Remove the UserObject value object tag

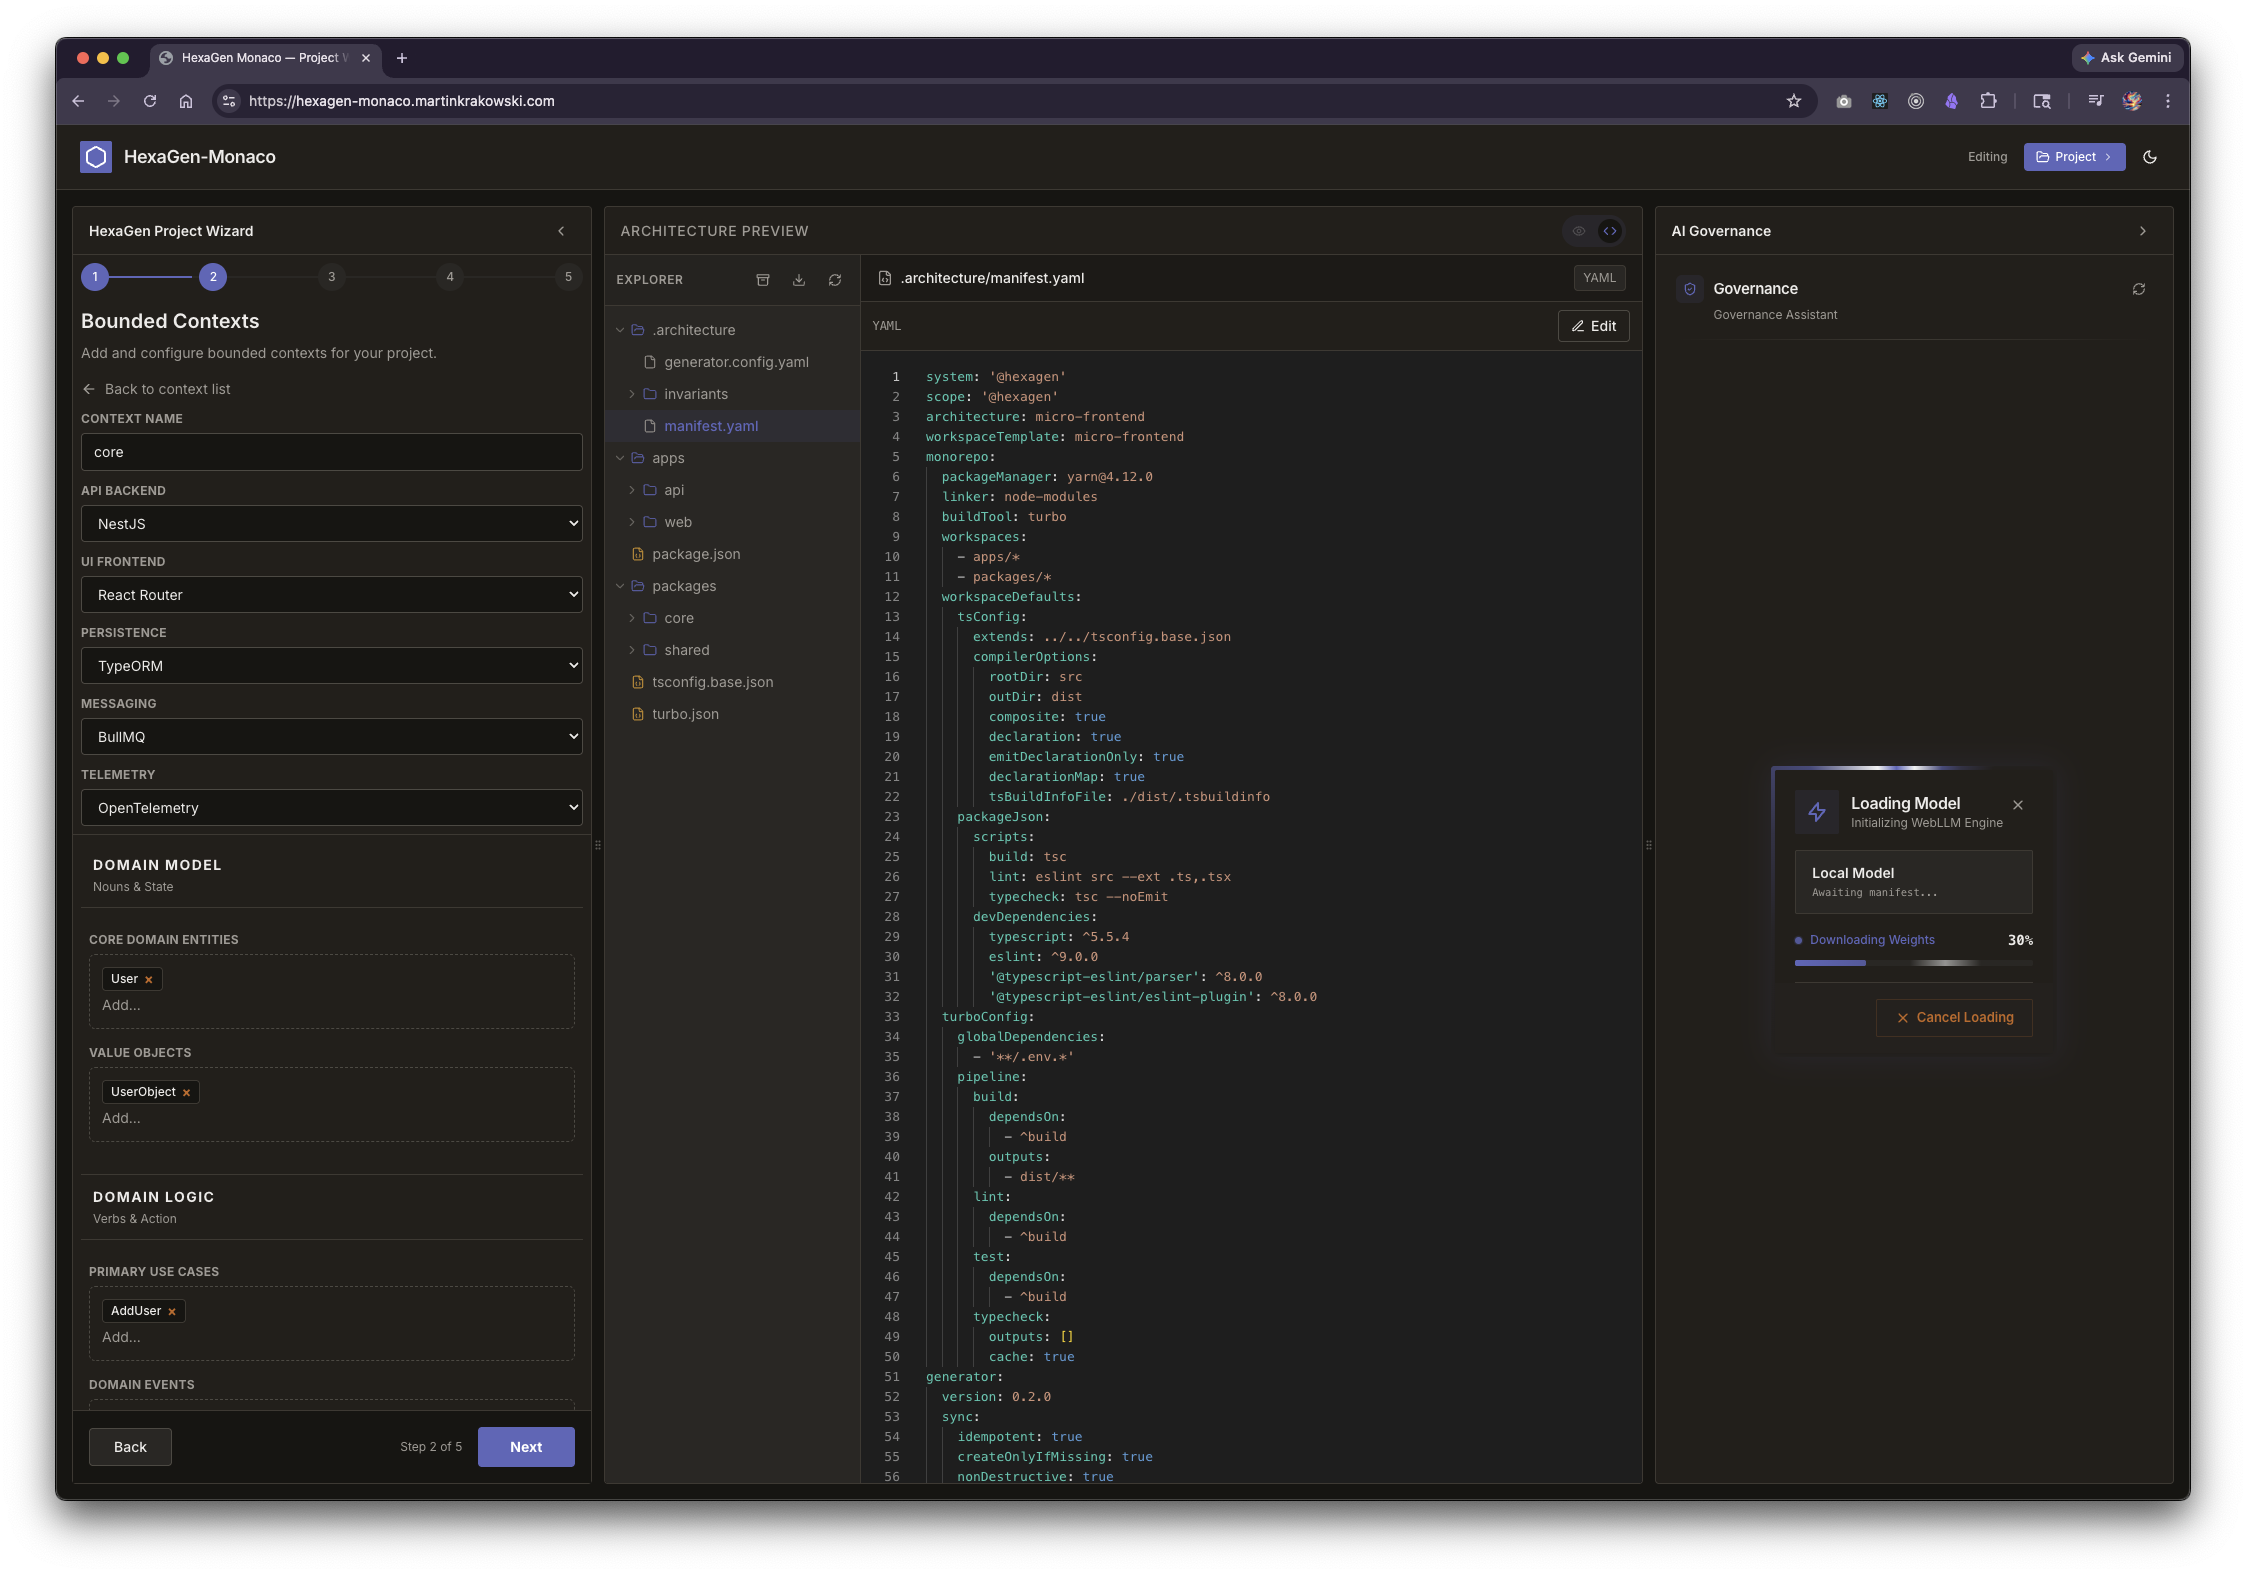186,1093
